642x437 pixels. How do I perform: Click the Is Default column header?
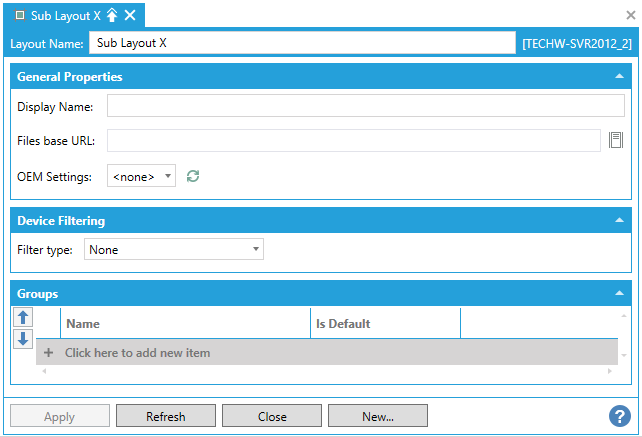(385, 324)
